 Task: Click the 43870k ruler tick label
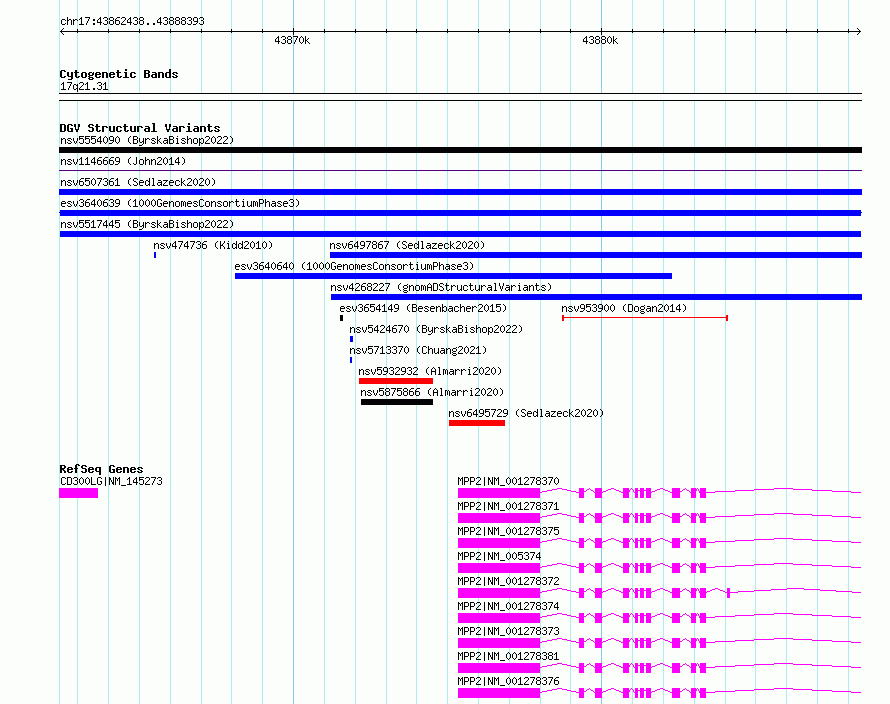292,41
